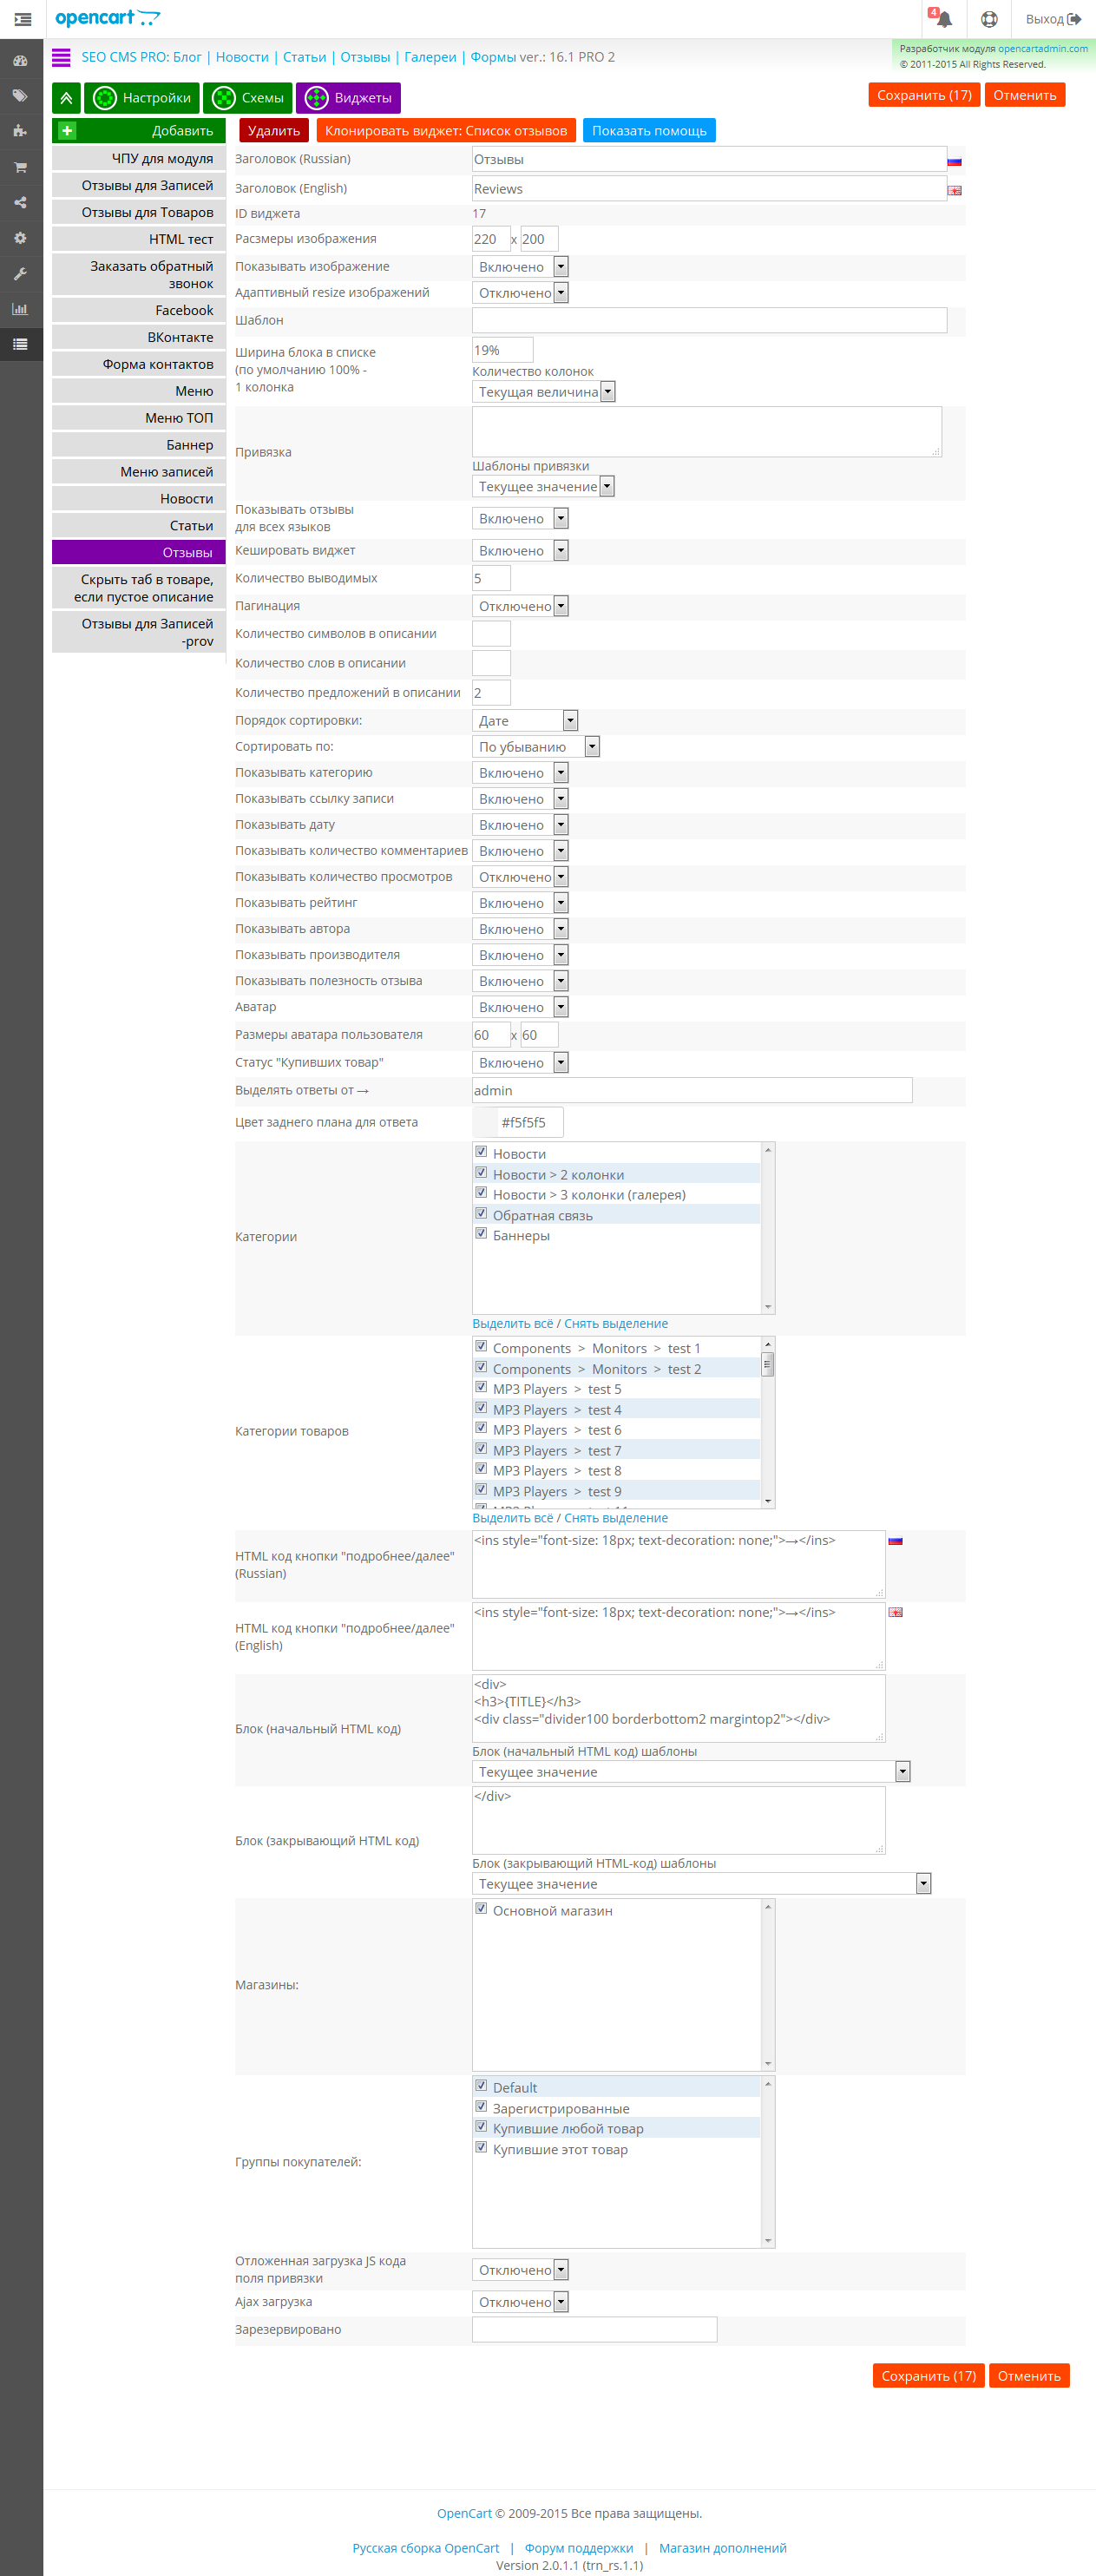Toggle the hamburger menu in top bar
The width and height of the screenshot is (1096, 2576).
pyautogui.click(x=22, y=19)
